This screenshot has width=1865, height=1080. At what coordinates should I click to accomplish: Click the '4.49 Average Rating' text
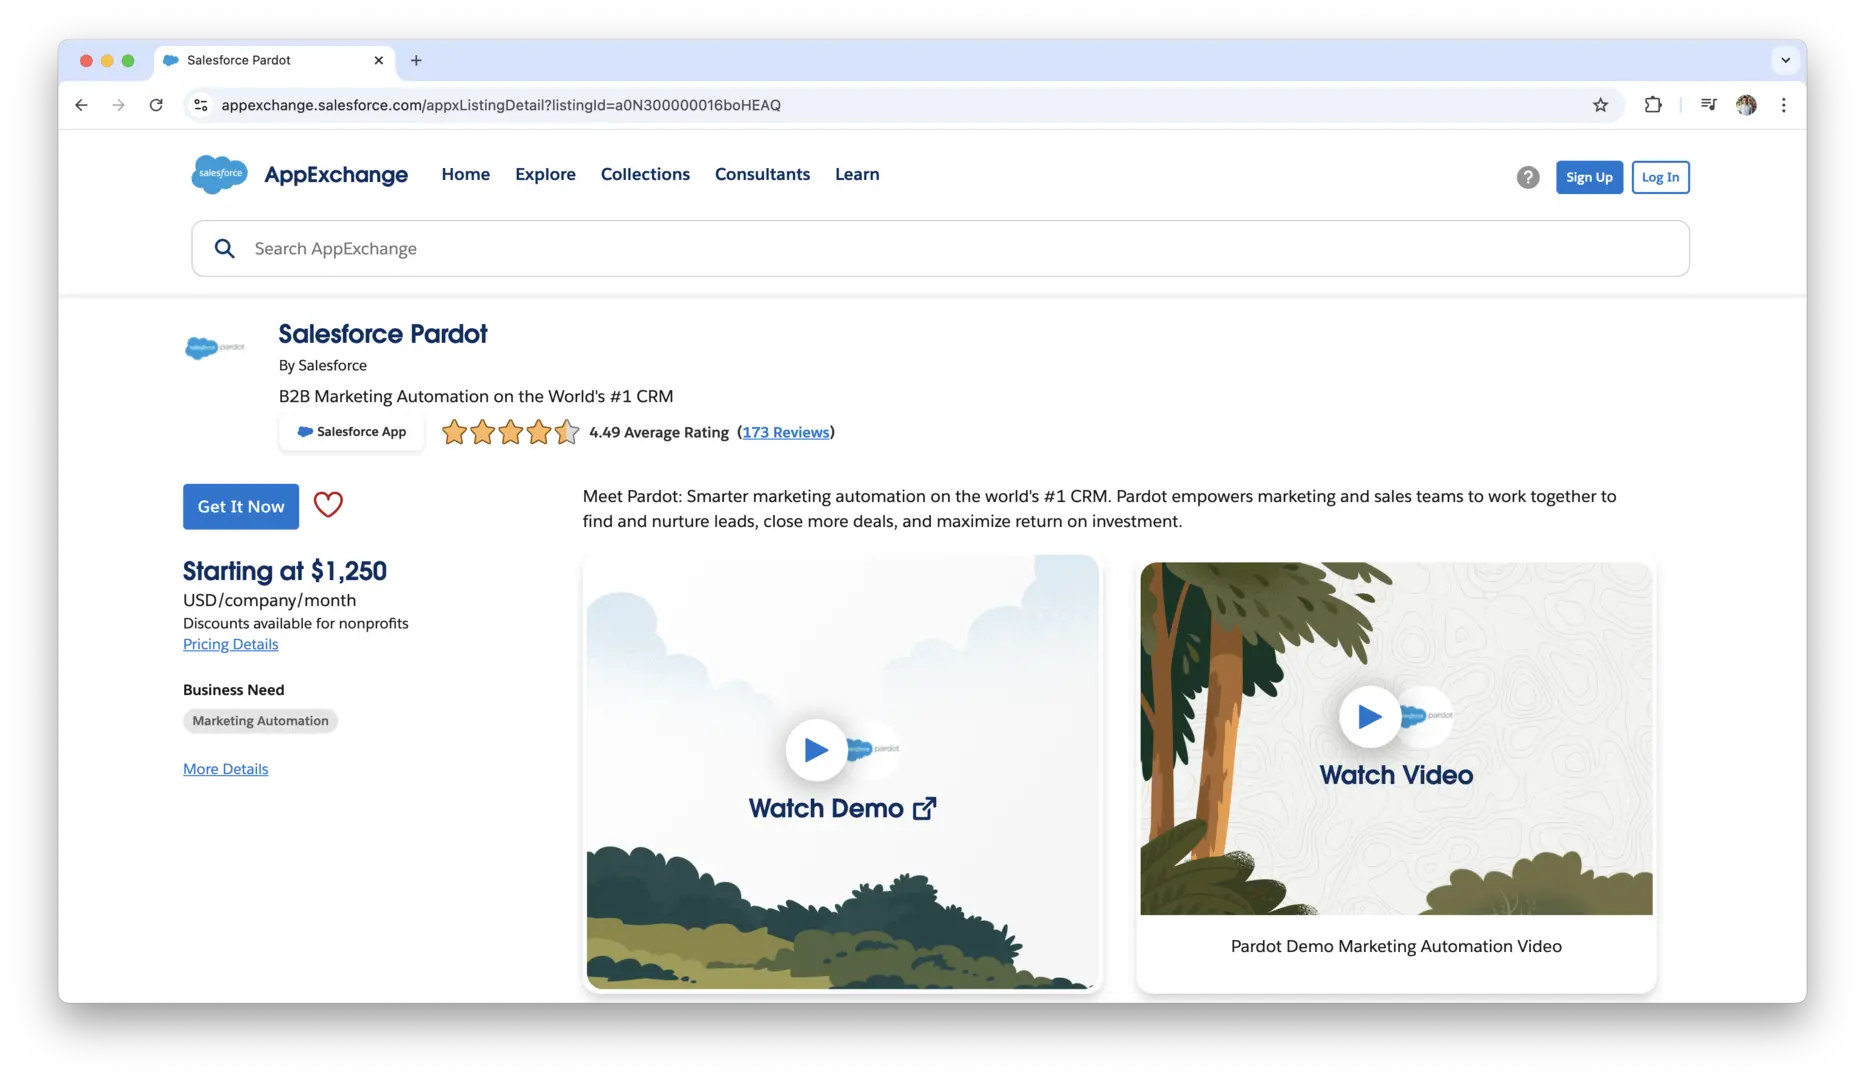click(659, 432)
